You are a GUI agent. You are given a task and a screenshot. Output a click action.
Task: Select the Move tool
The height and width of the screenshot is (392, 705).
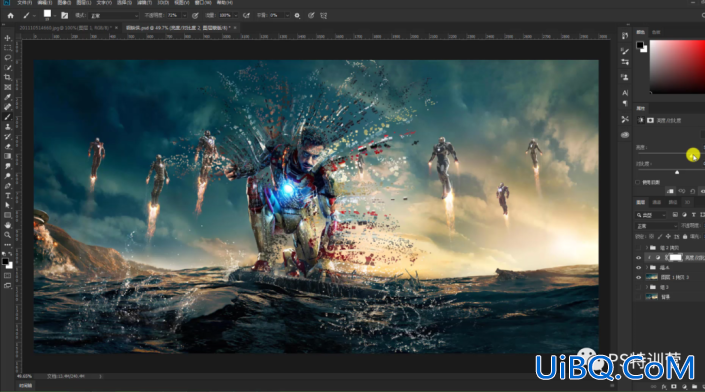click(8, 38)
